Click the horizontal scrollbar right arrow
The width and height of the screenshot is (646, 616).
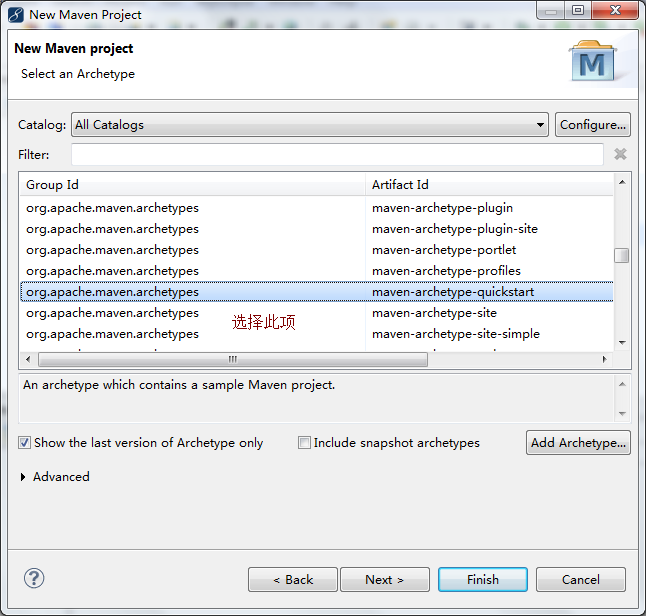[x=604, y=359]
